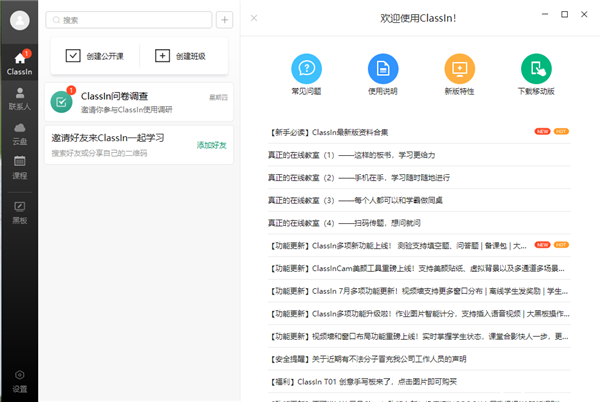Close the welcome panel with X icon

point(254,17)
